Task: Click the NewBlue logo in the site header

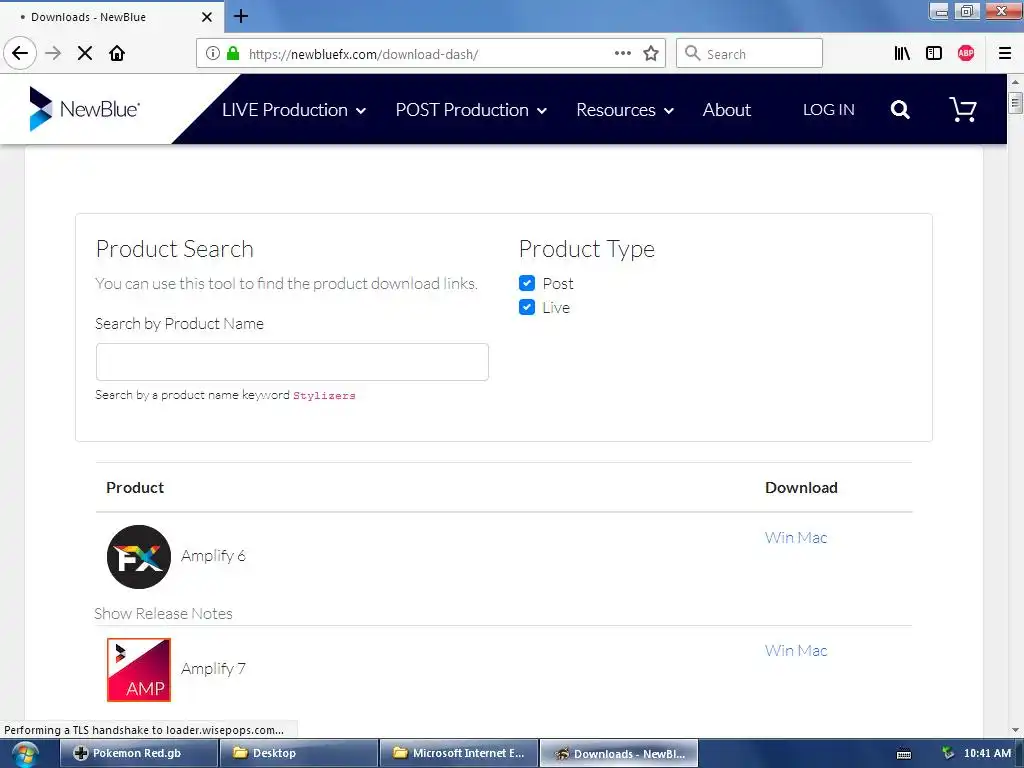Action: pos(84,108)
